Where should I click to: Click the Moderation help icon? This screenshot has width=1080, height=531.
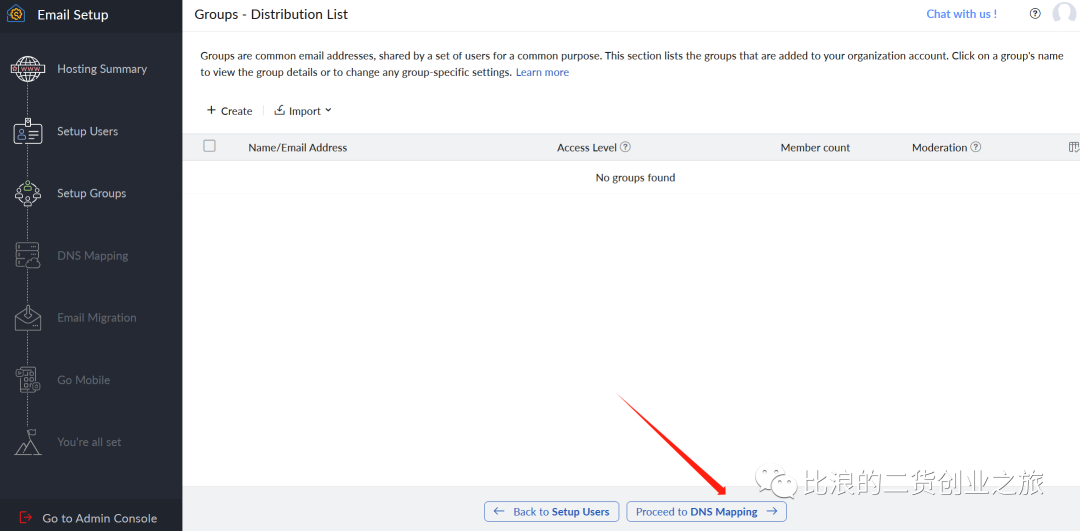click(976, 147)
